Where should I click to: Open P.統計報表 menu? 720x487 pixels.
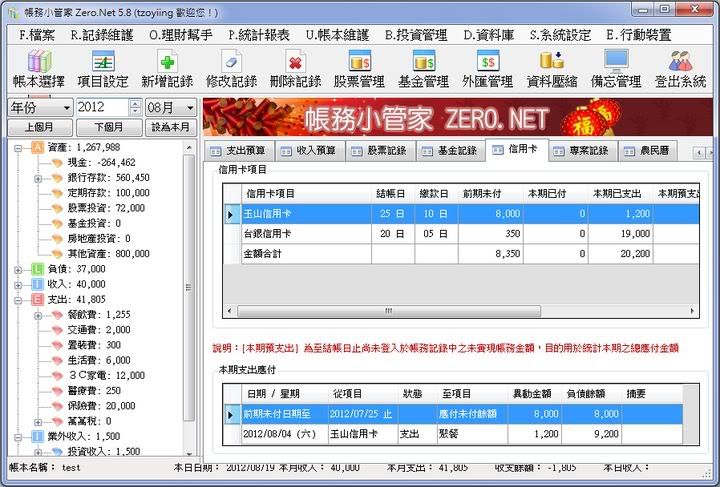tap(259, 35)
